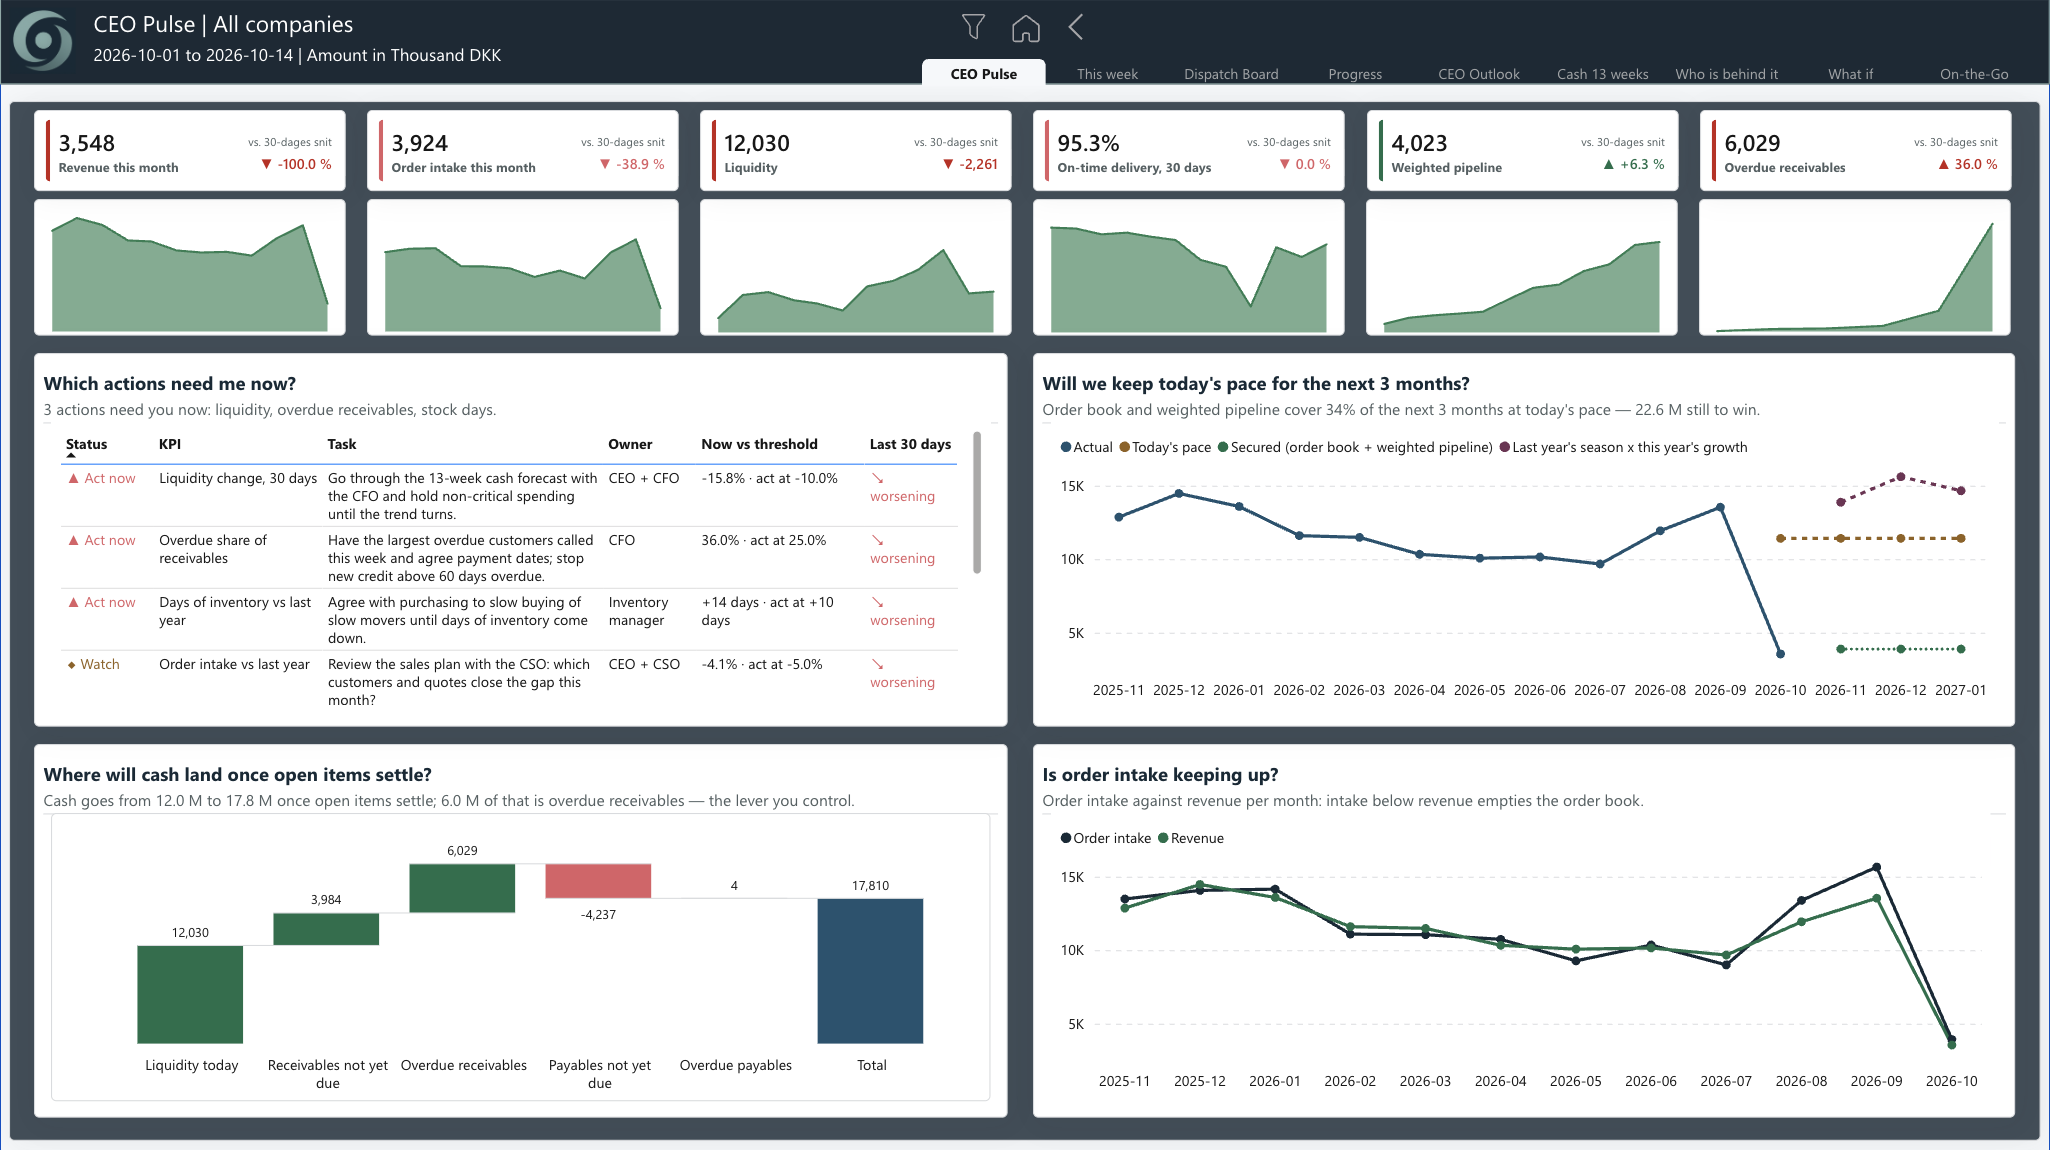Click 'Days of inventory vs last year' cell
Viewport: 2050px width, 1150px height.
point(235,611)
